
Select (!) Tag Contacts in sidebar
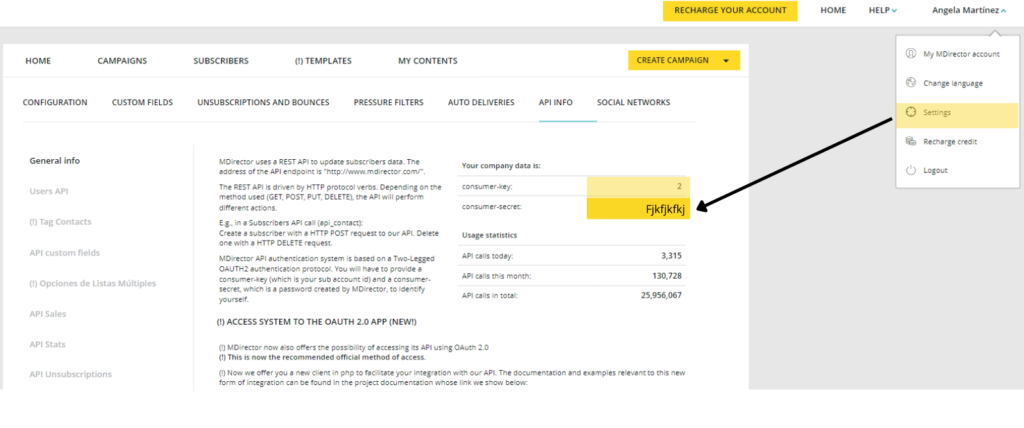61,222
